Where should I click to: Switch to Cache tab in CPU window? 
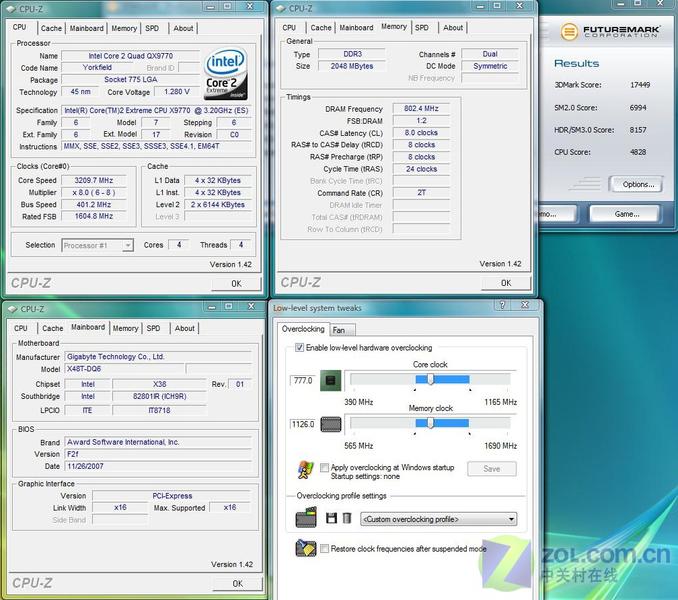pos(51,28)
